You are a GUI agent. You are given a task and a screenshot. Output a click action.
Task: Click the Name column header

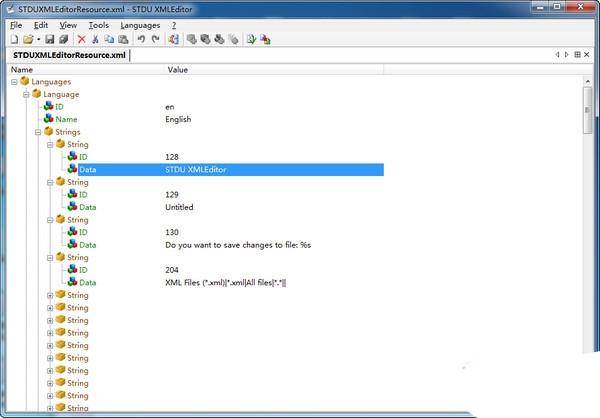[86, 70]
